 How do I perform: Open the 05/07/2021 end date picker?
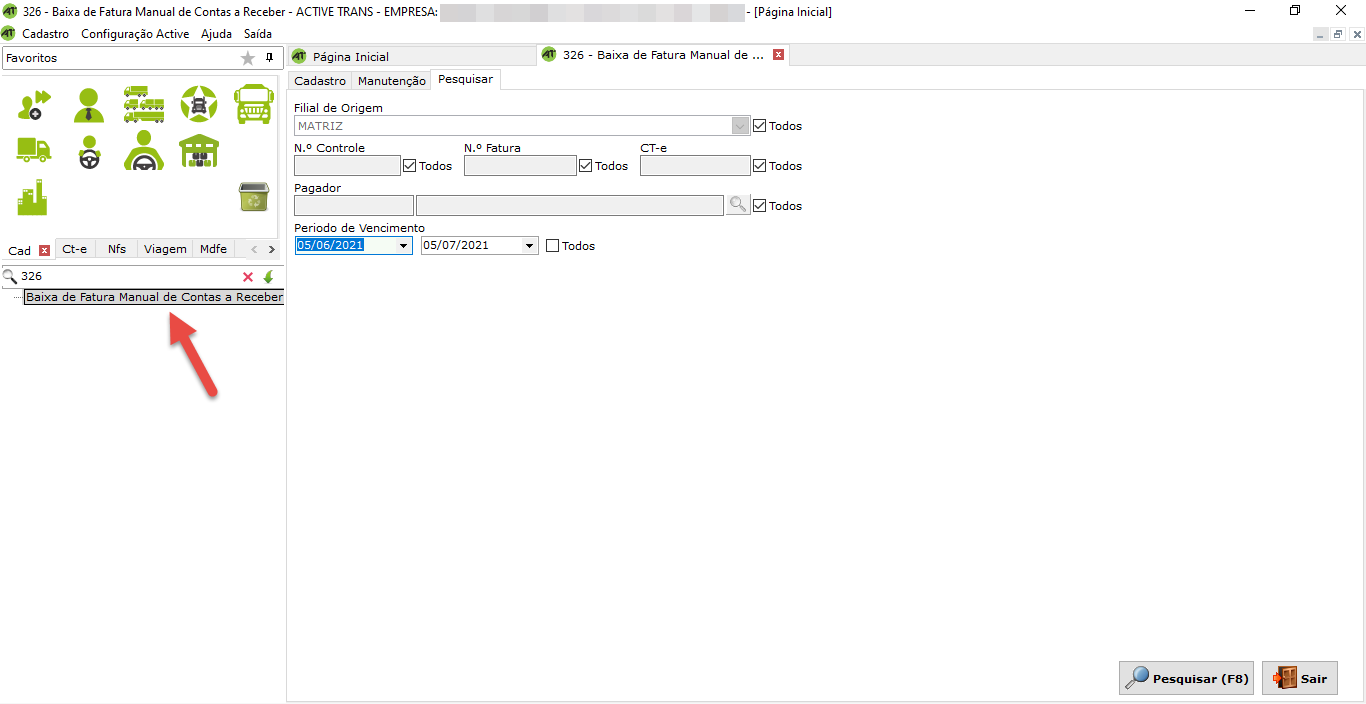point(530,246)
